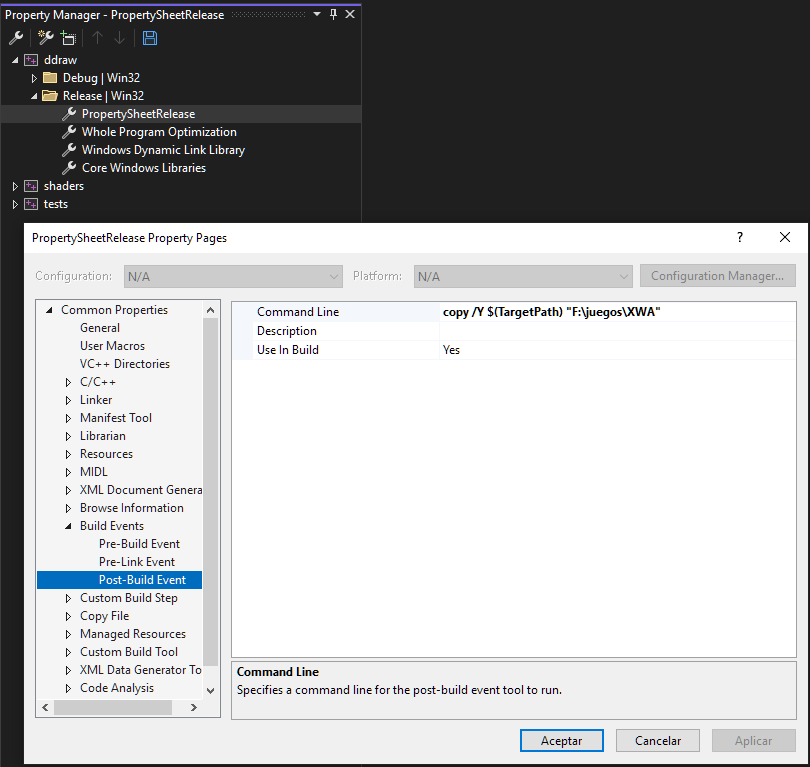Click the Use In Build value Yes
Viewport: 810px width, 767px height.
pyautogui.click(x=617, y=350)
